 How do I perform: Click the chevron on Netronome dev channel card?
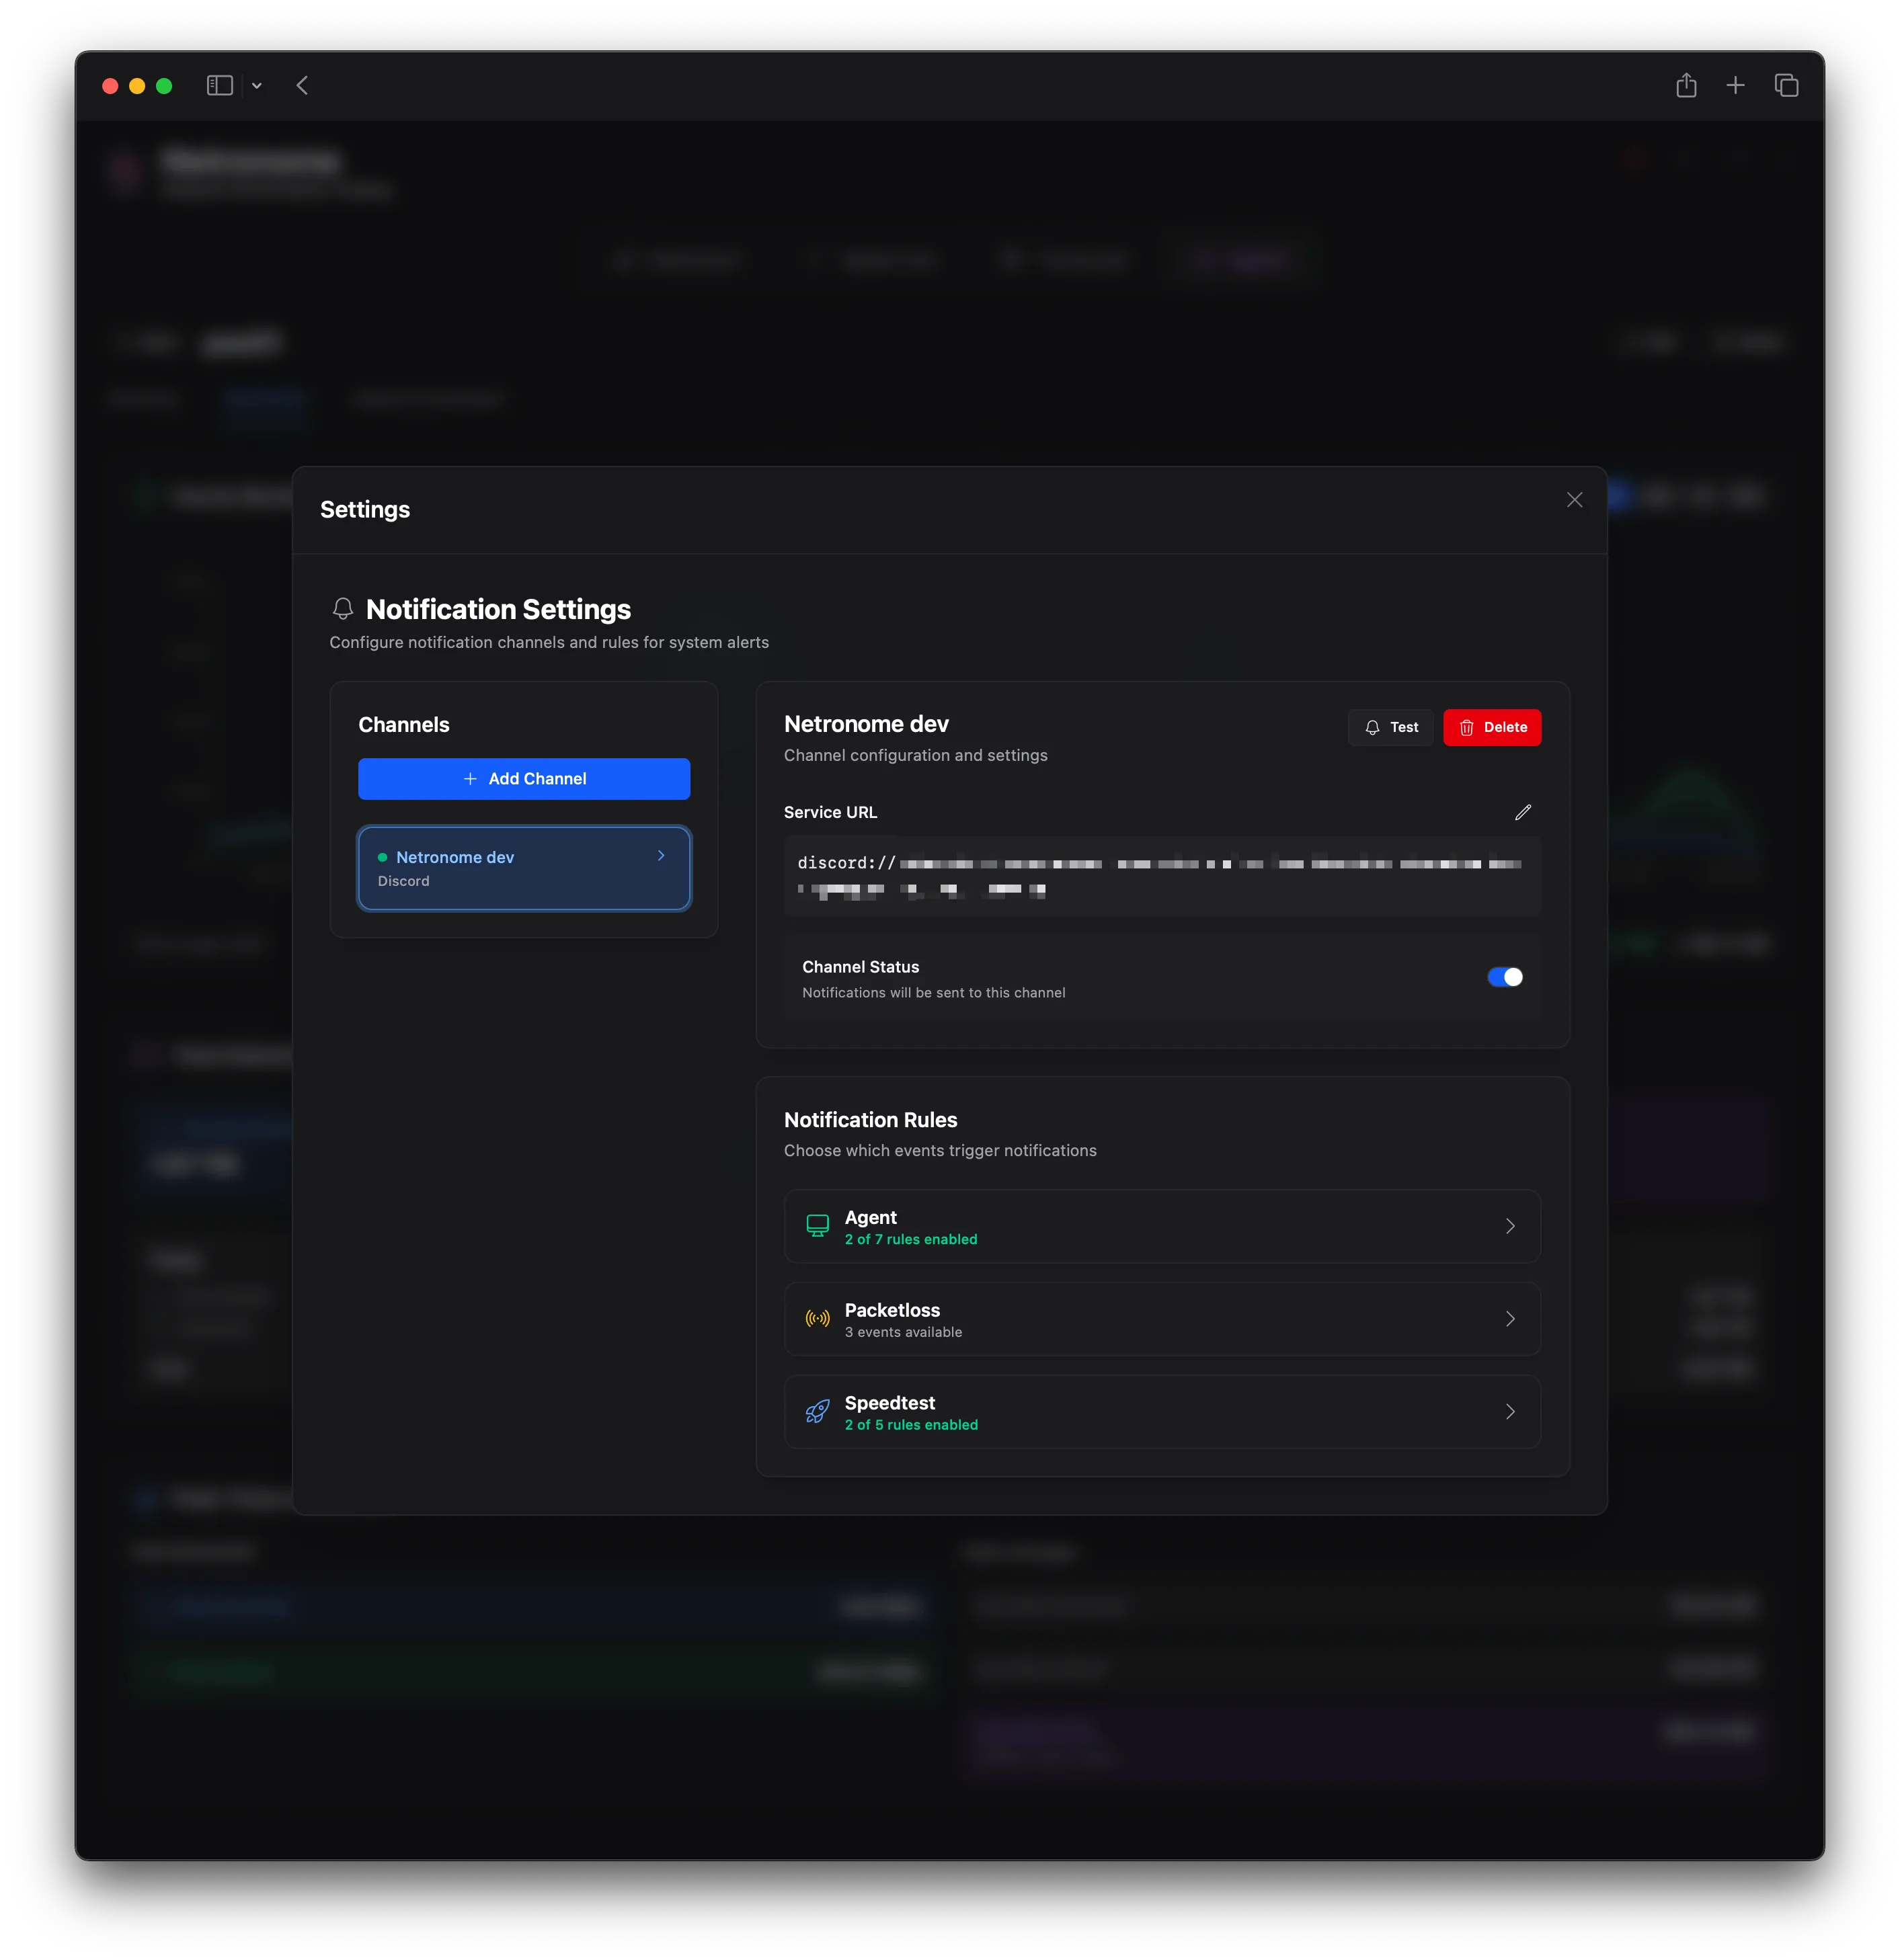click(661, 856)
